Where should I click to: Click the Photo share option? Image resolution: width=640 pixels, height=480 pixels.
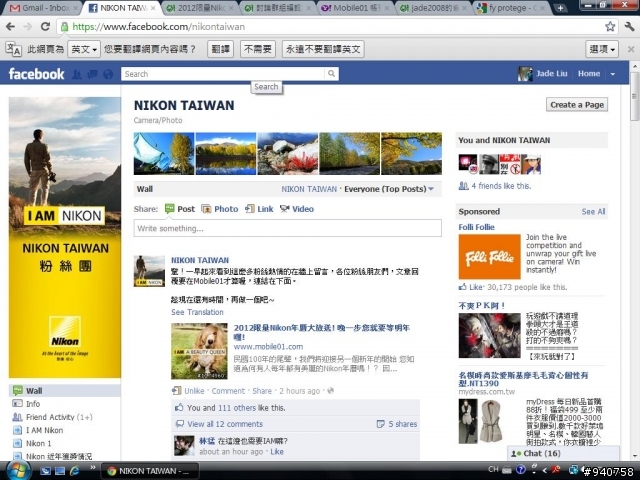click(220, 209)
